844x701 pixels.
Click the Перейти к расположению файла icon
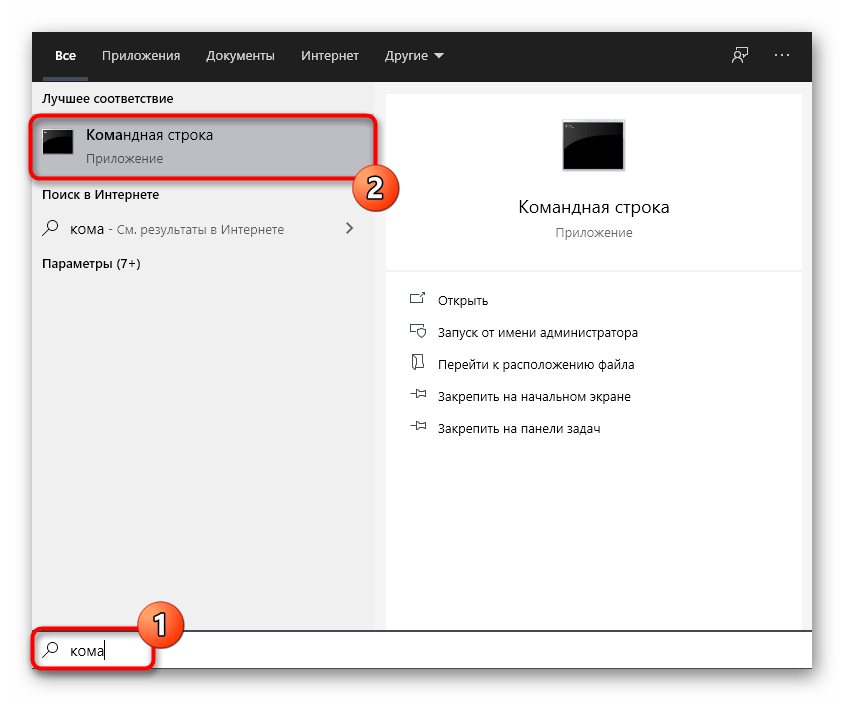coord(418,364)
